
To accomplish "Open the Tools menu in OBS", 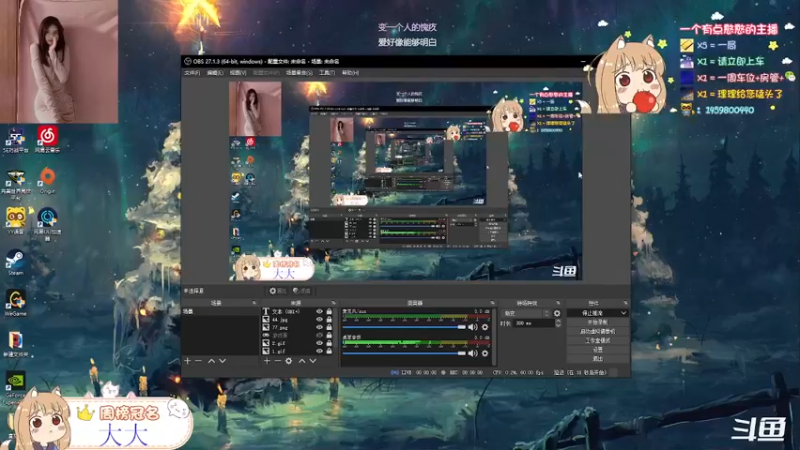I will [327, 73].
